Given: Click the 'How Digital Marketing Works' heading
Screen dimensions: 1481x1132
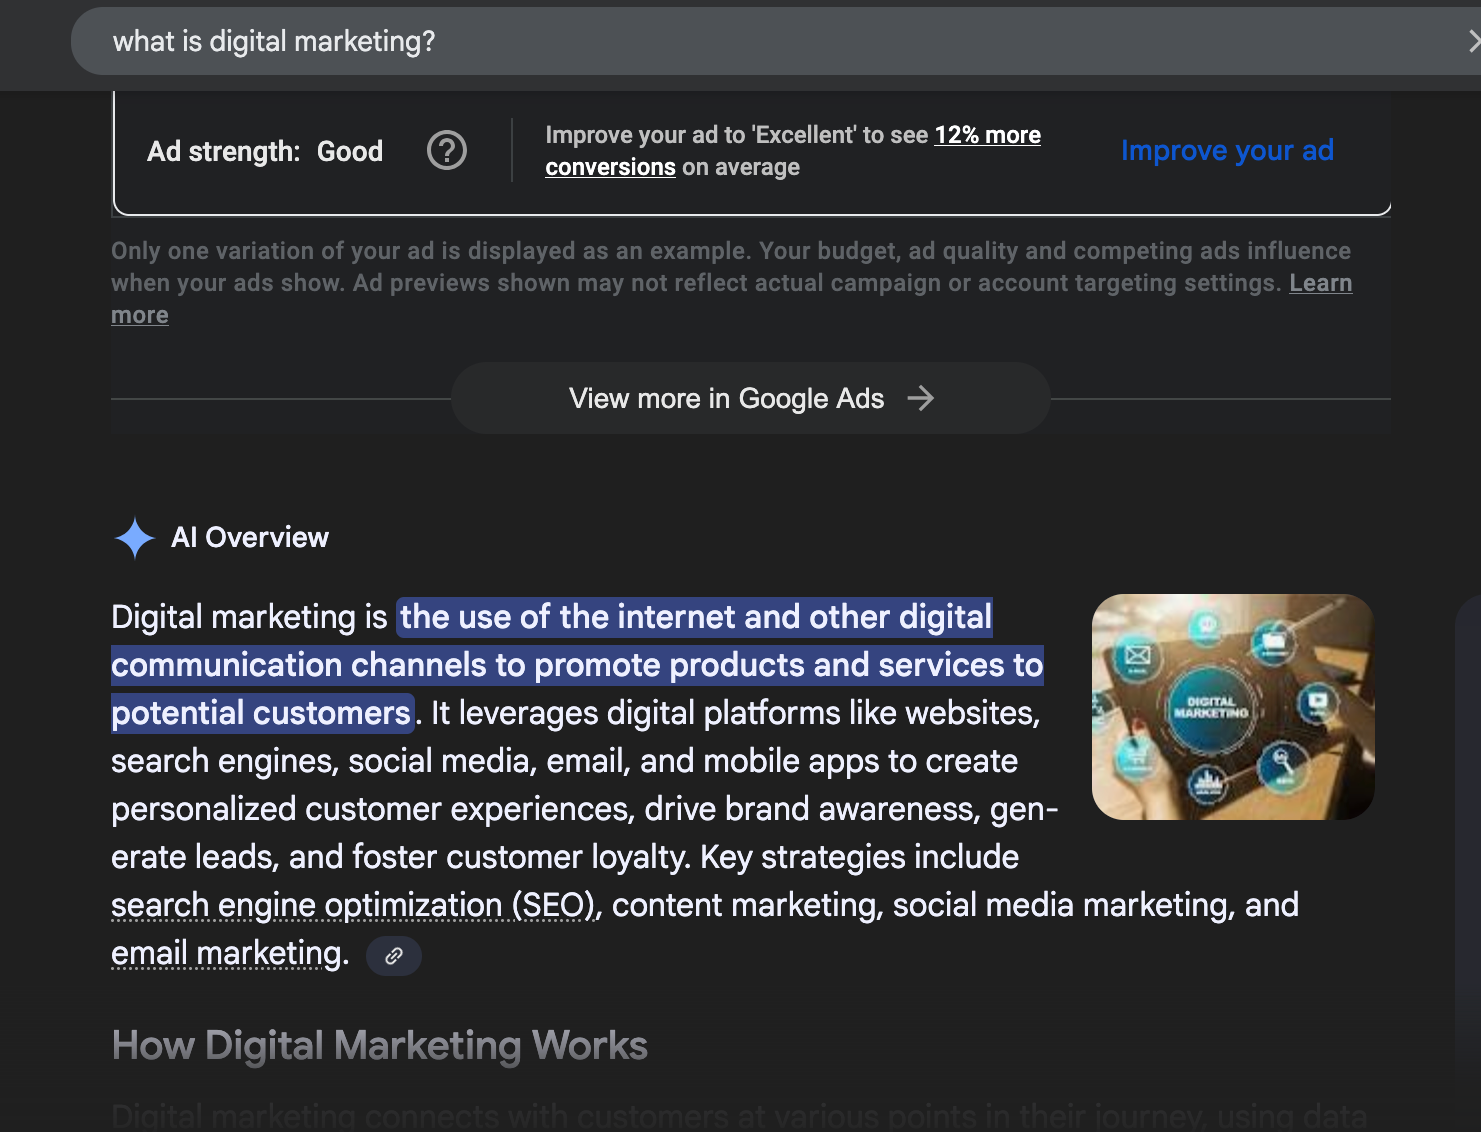Looking at the screenshot, I should [380, 1046].
